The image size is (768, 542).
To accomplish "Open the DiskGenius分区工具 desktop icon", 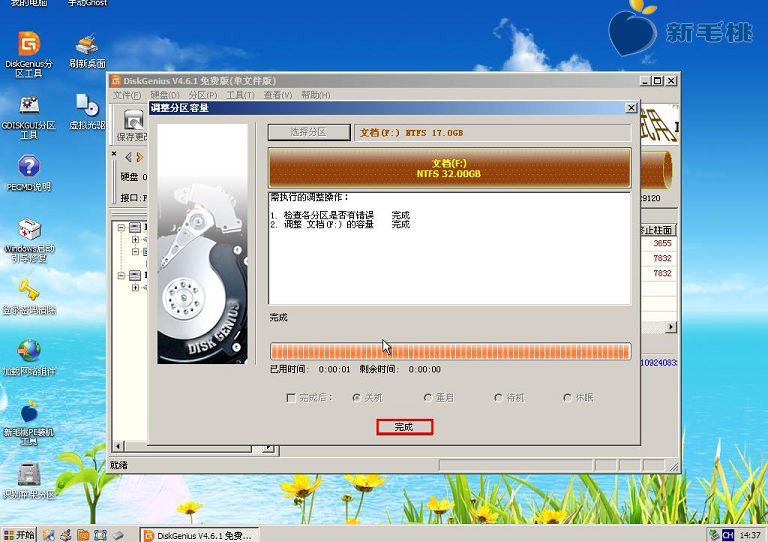I will [29, 53].
